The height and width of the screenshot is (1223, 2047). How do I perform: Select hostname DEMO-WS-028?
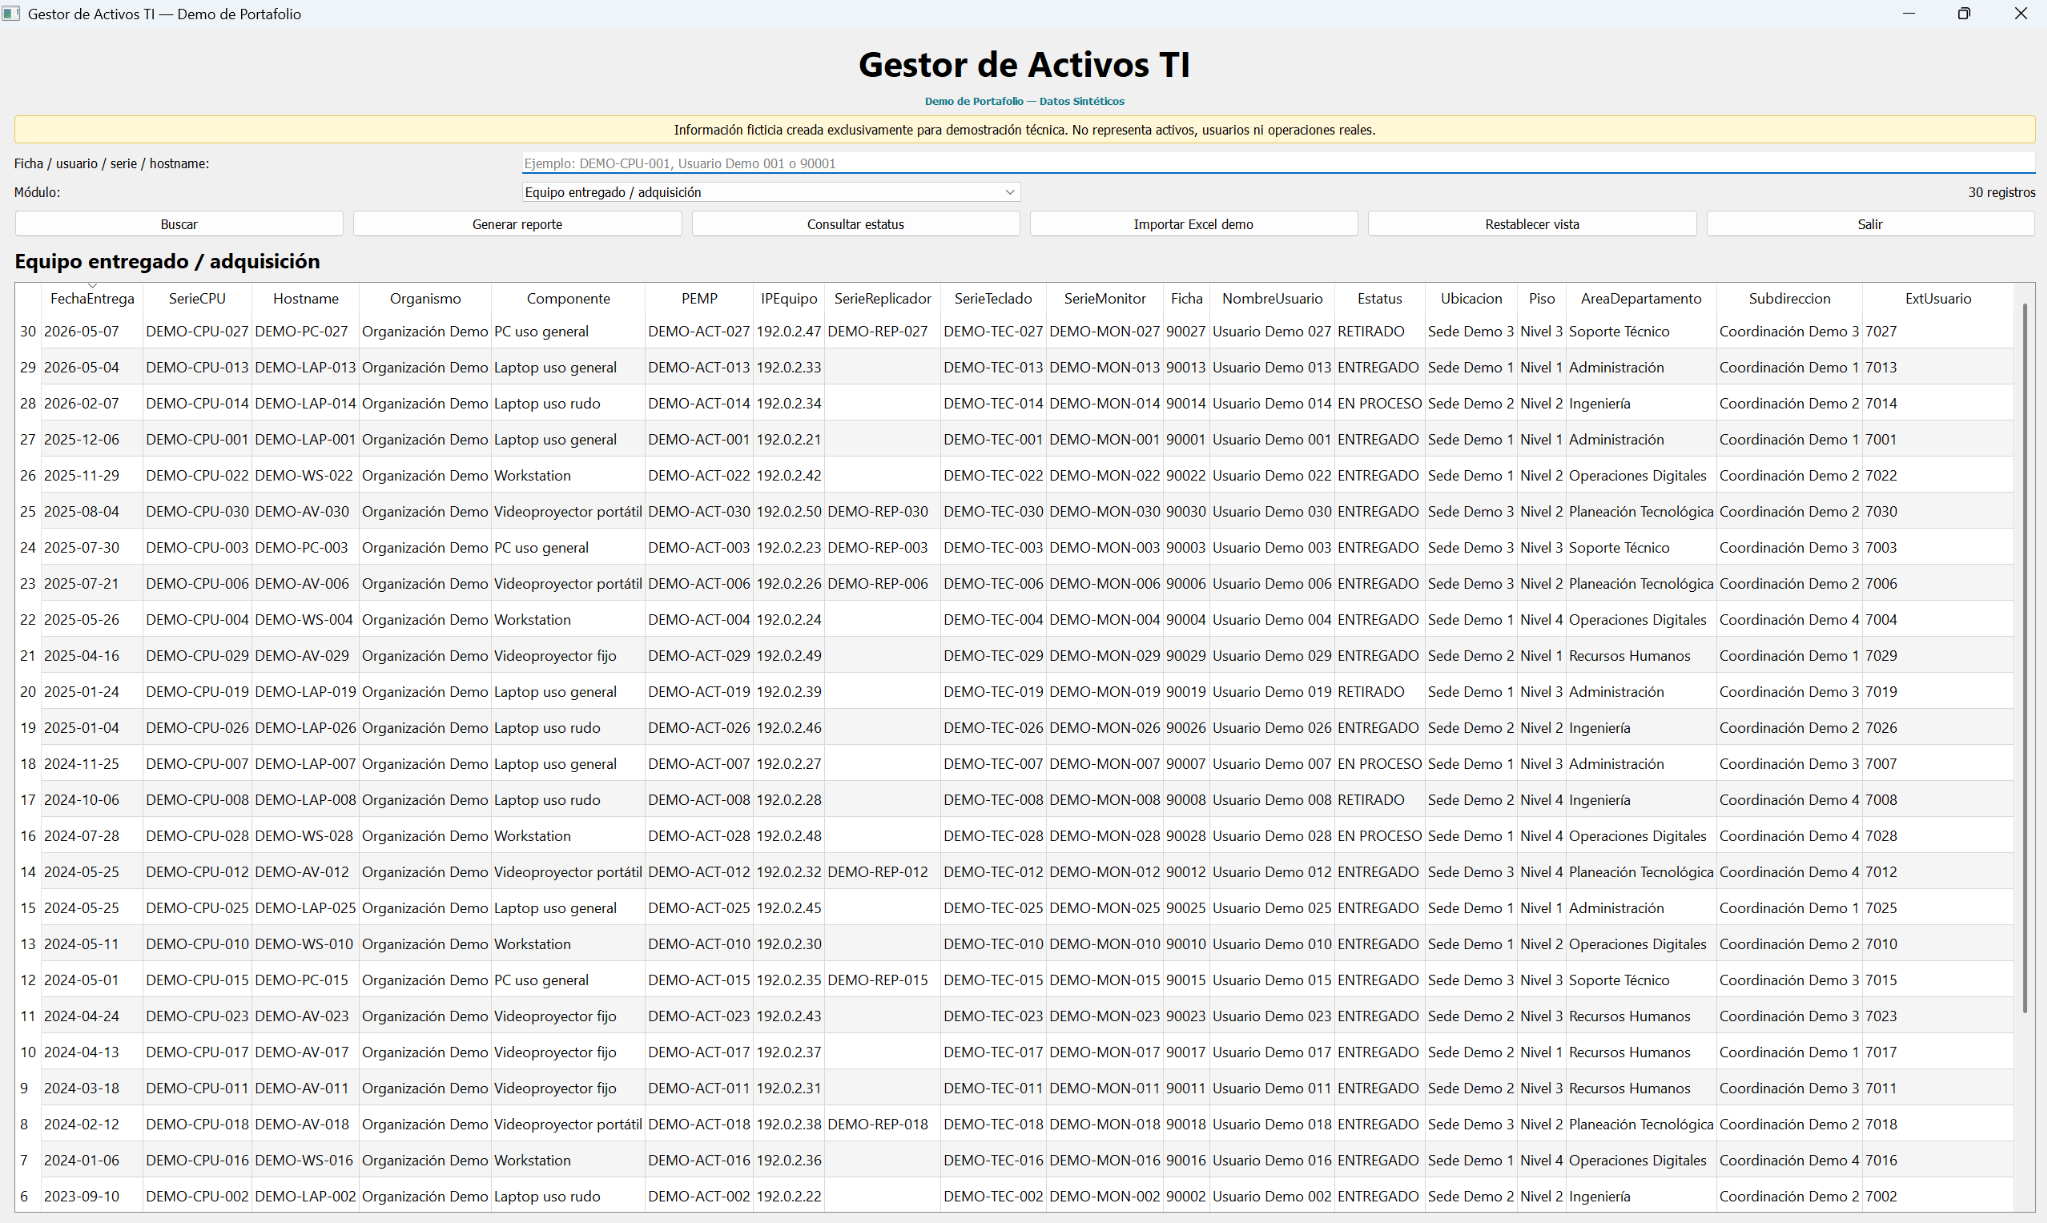pyautogui.click(x=304, y=835)
